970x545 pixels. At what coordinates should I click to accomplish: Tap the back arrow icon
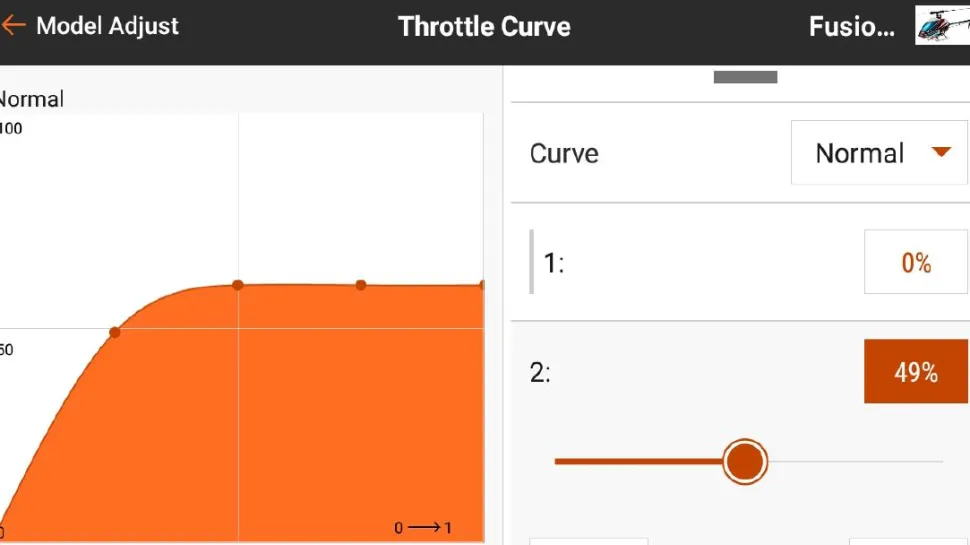(13, 26)
